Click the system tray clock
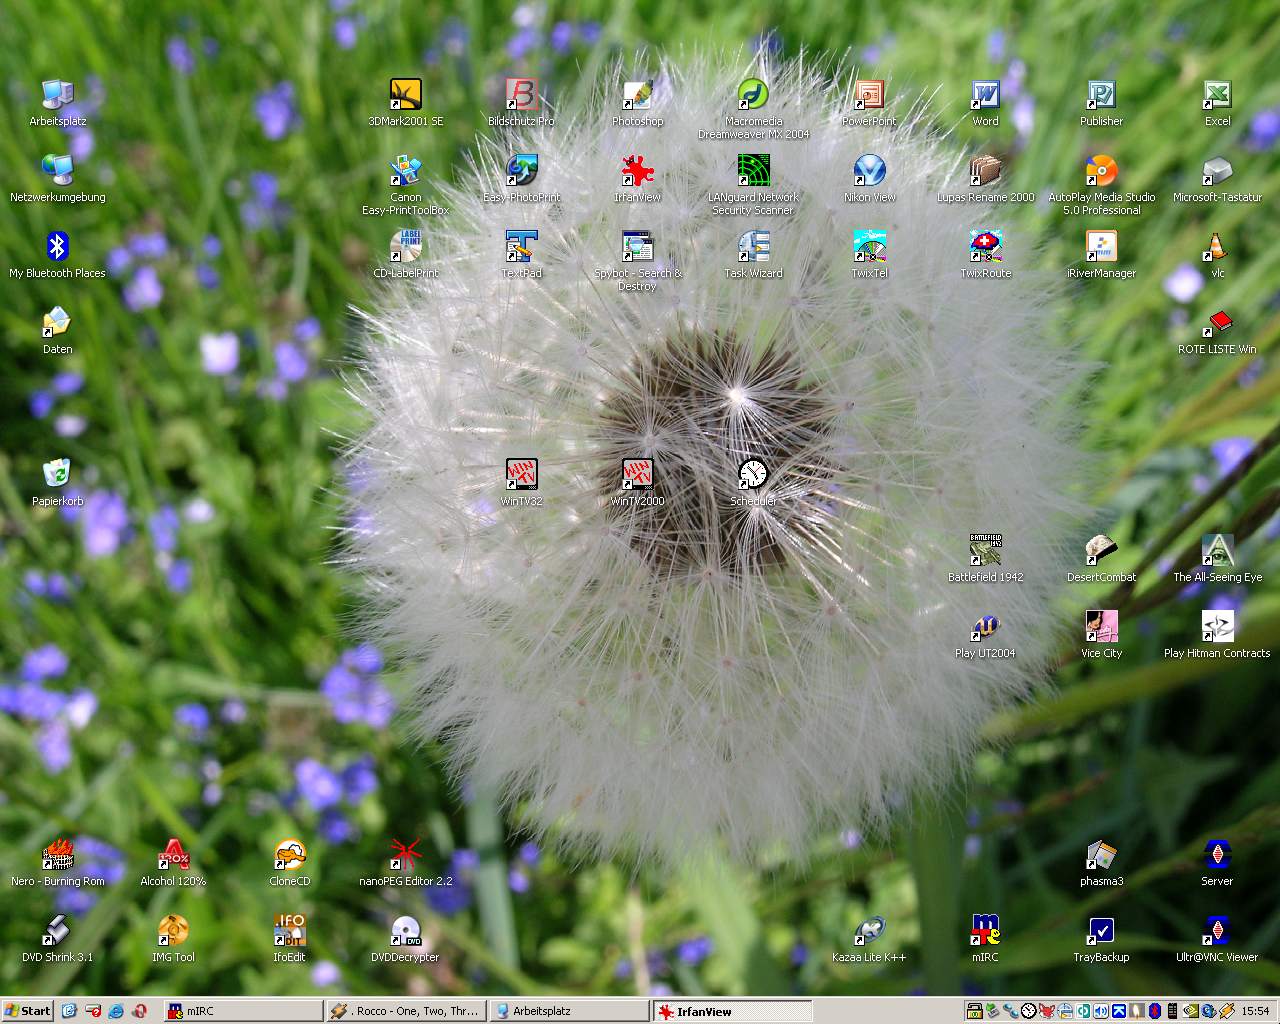 point(1254,1011)
